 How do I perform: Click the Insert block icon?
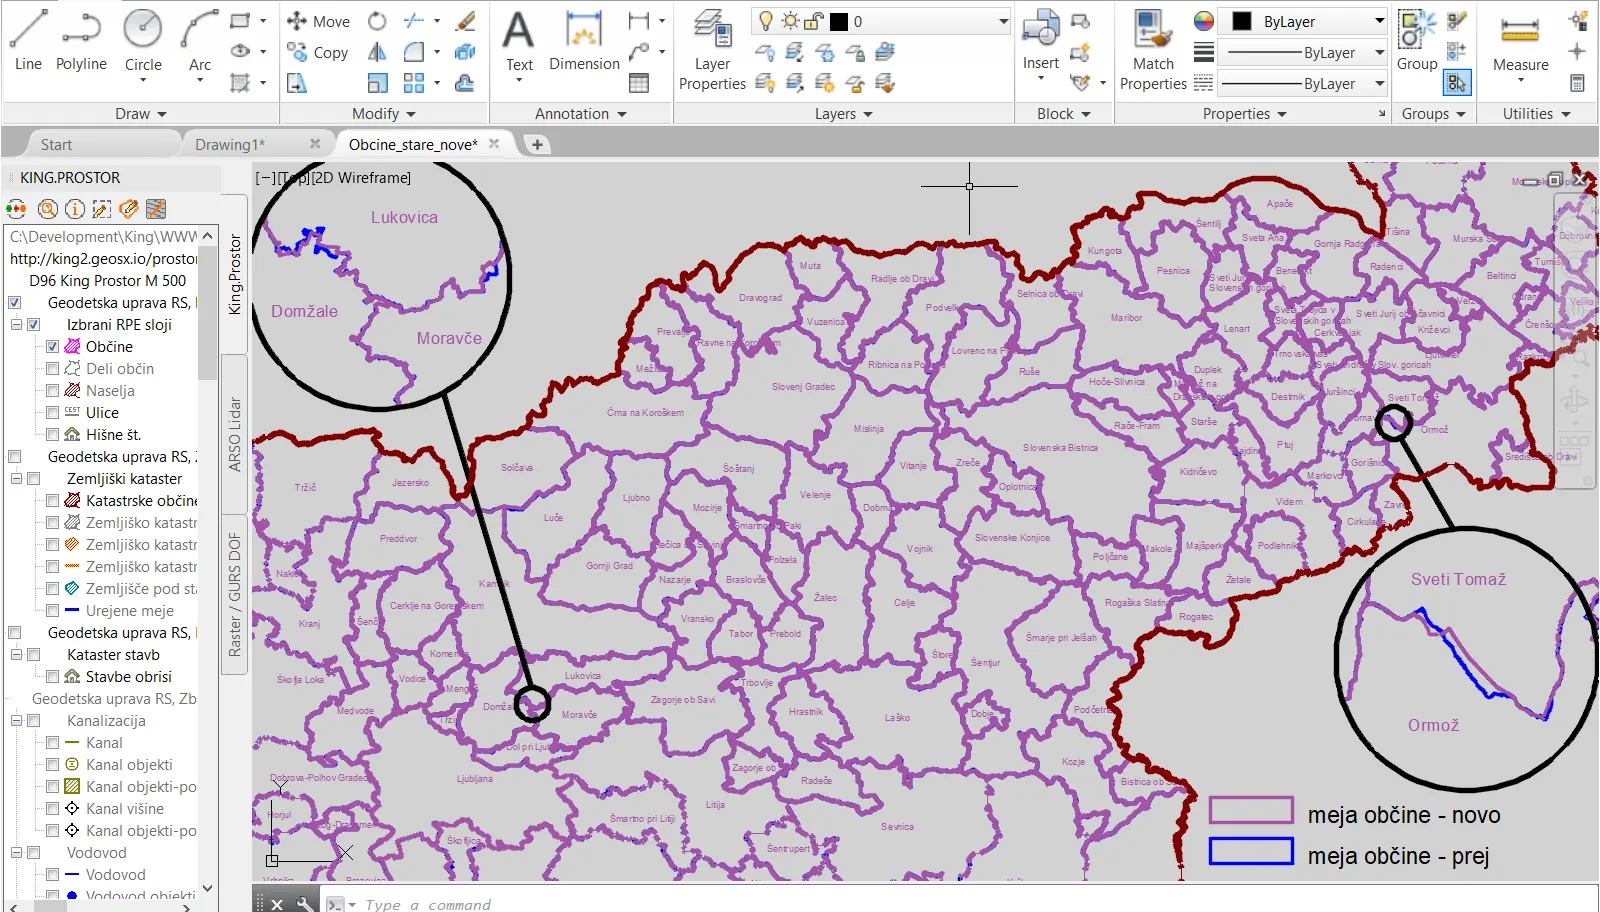pyautogui.click(x=1040, y=40)
